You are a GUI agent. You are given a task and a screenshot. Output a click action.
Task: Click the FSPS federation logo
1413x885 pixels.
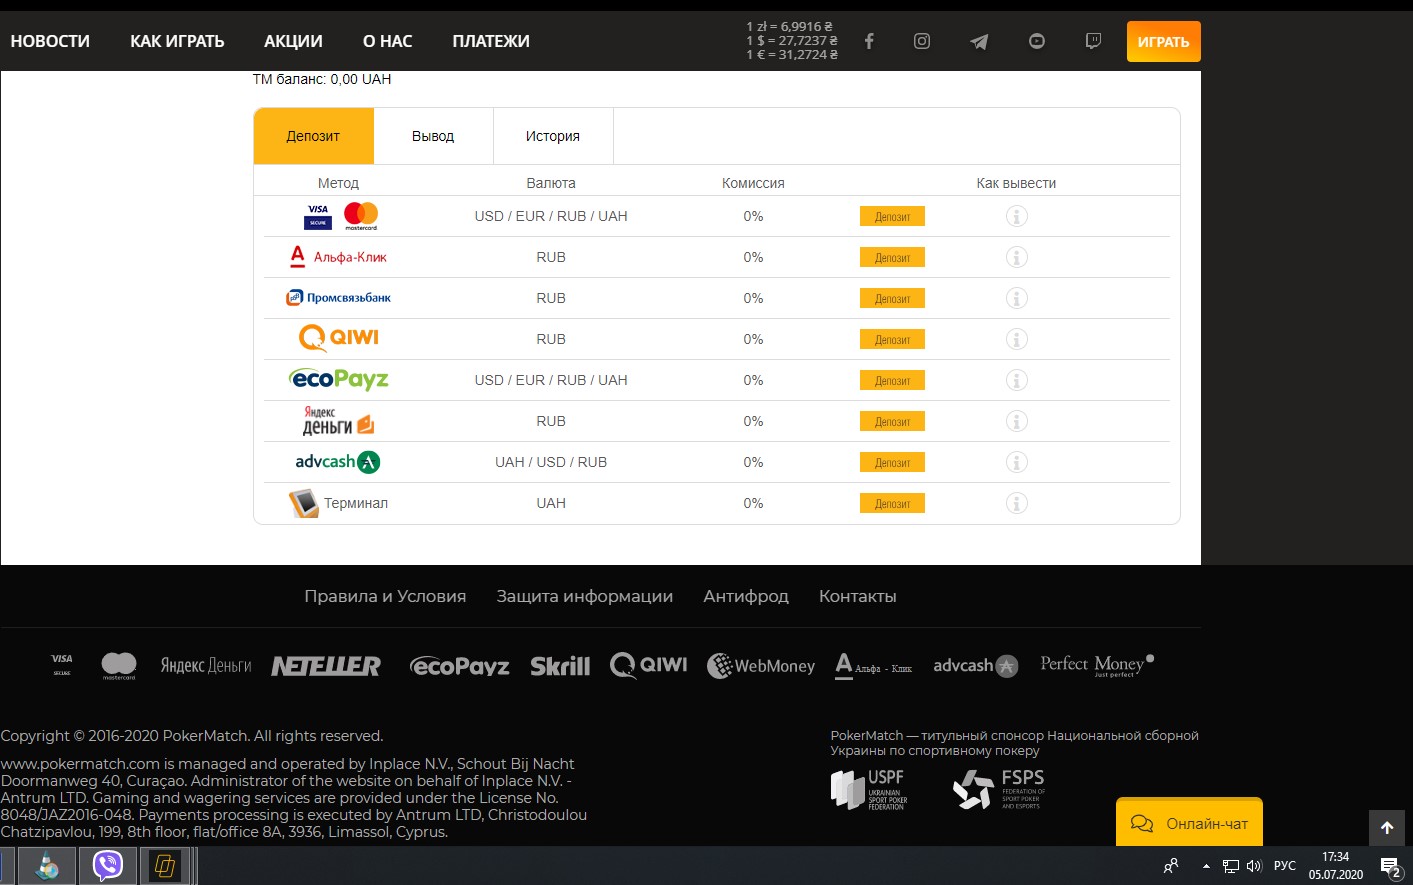(999, 789)
